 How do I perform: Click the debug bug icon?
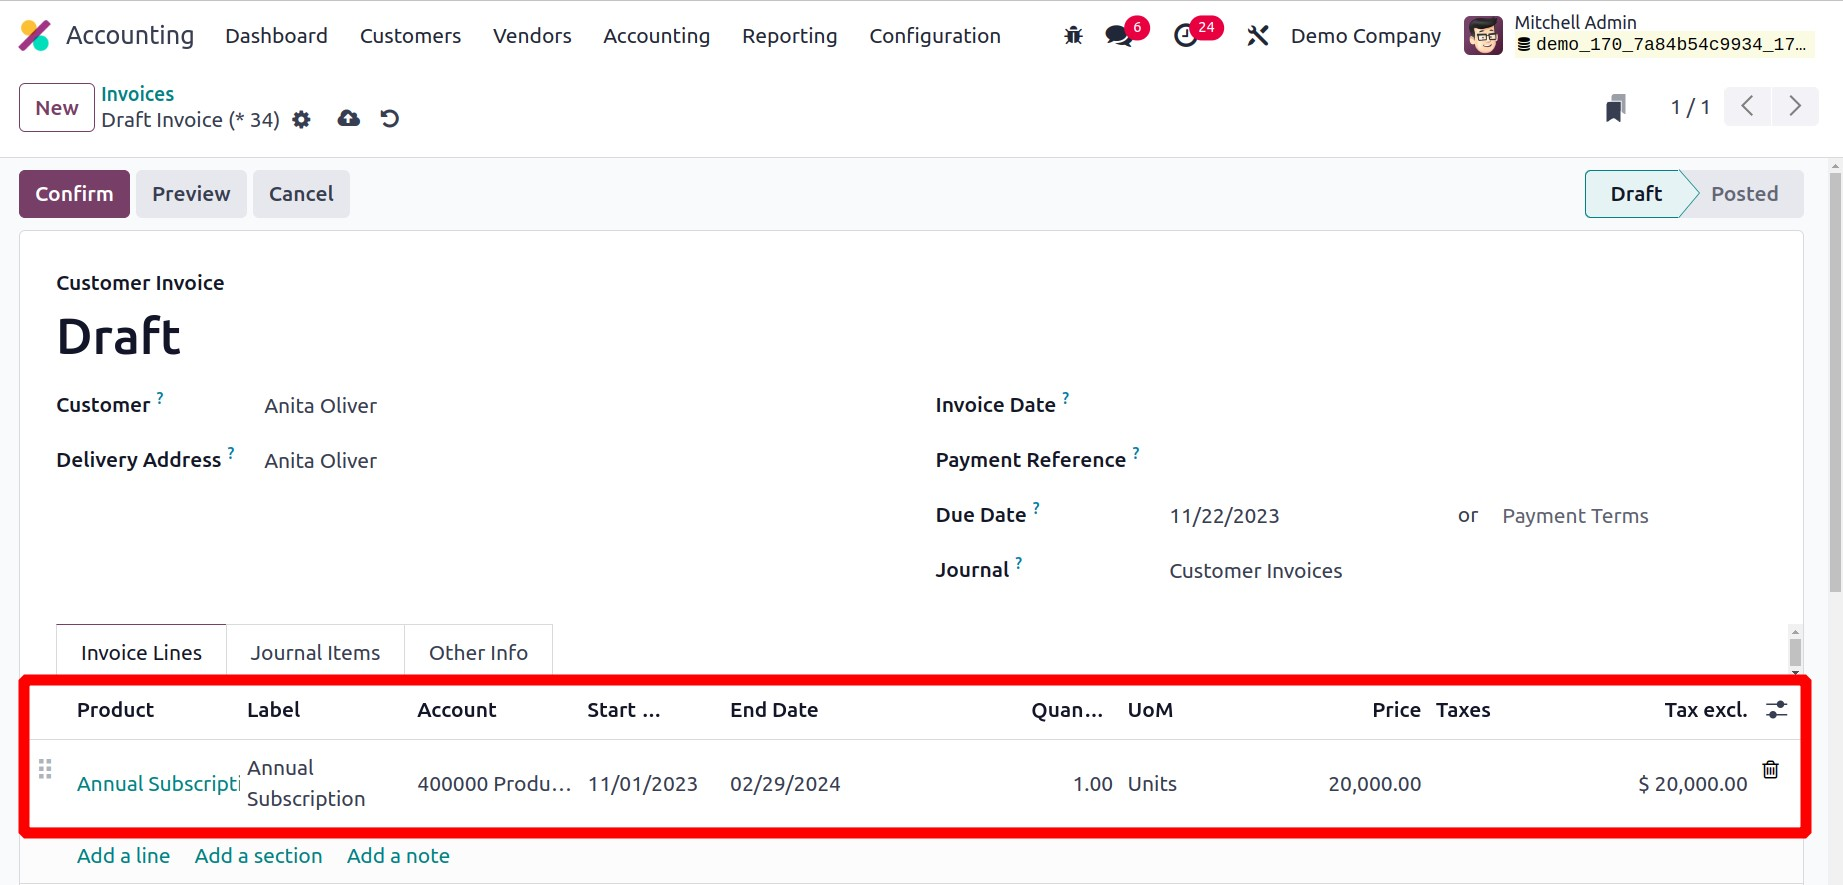point(1073,36)
